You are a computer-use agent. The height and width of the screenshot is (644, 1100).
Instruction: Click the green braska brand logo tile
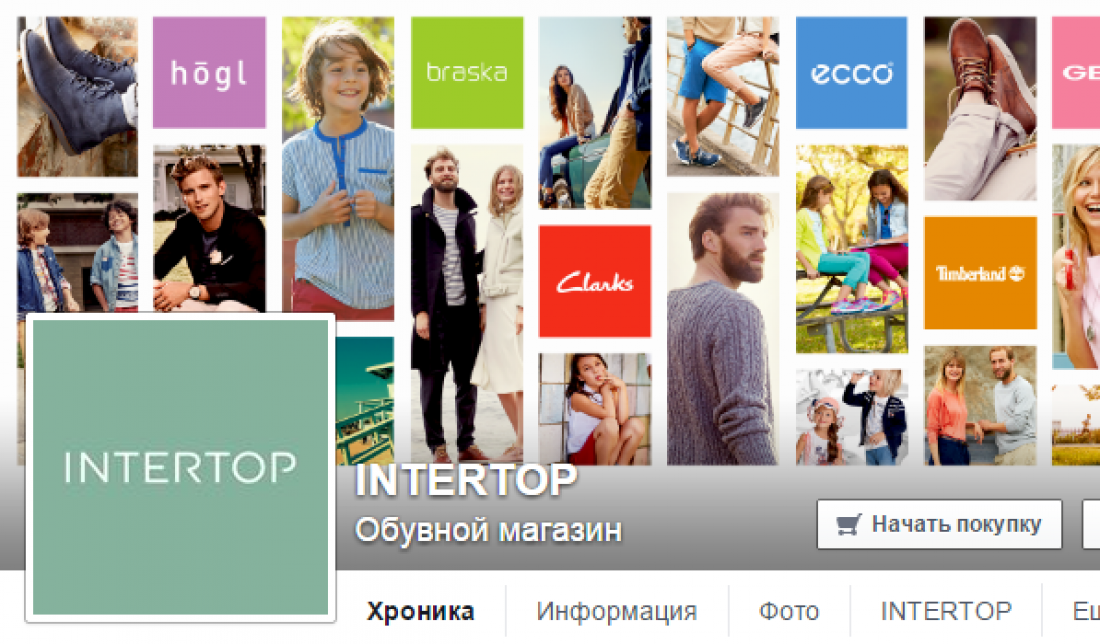(x=467, y=72)
